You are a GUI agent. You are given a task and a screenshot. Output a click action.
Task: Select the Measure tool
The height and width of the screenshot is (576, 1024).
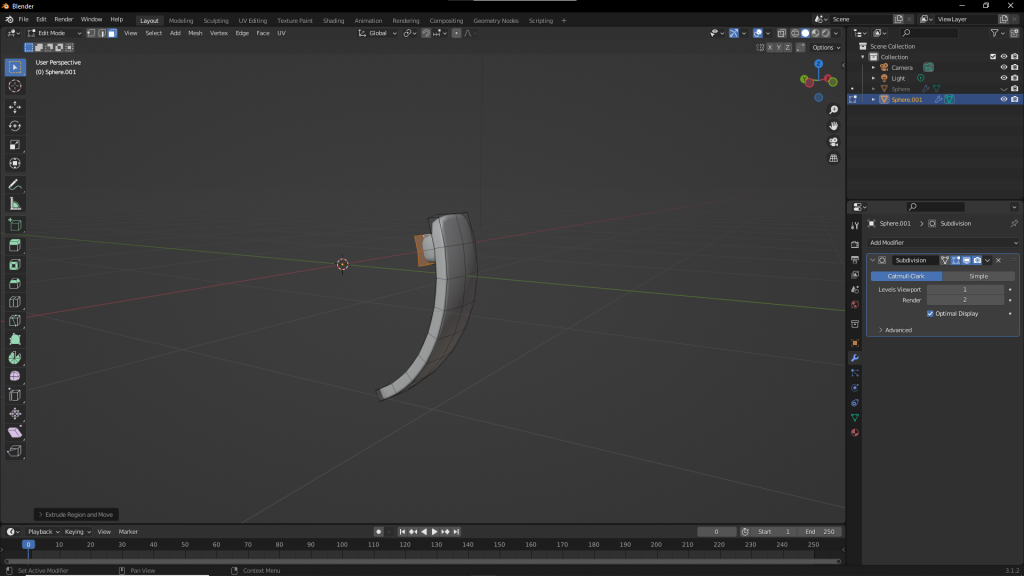click(x=15, y=204)
